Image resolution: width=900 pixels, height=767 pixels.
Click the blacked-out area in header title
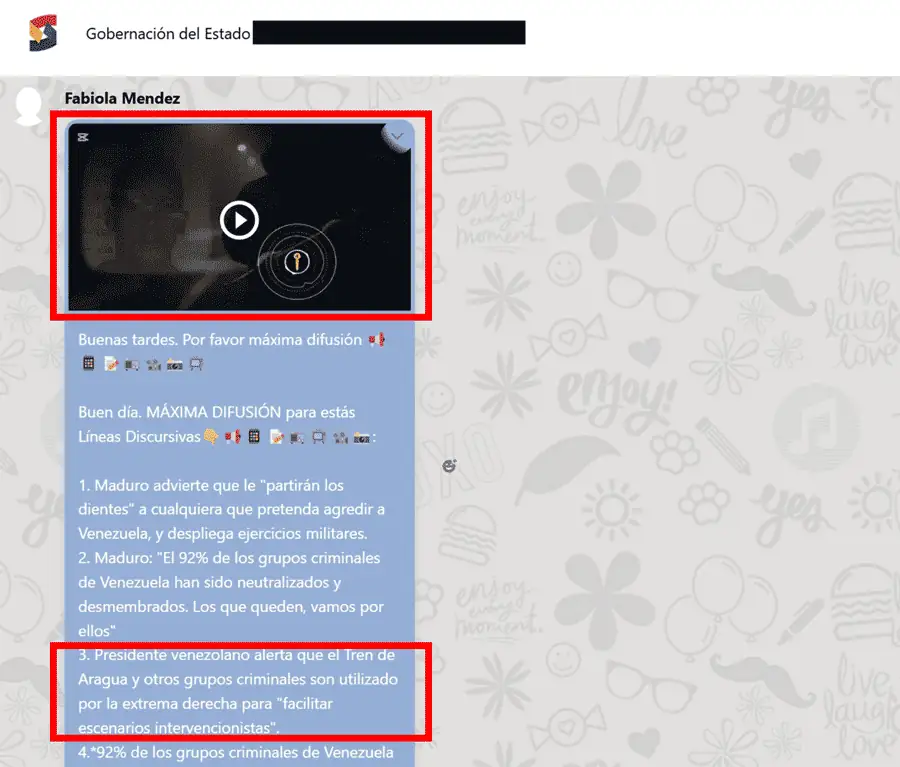[389, 33]
